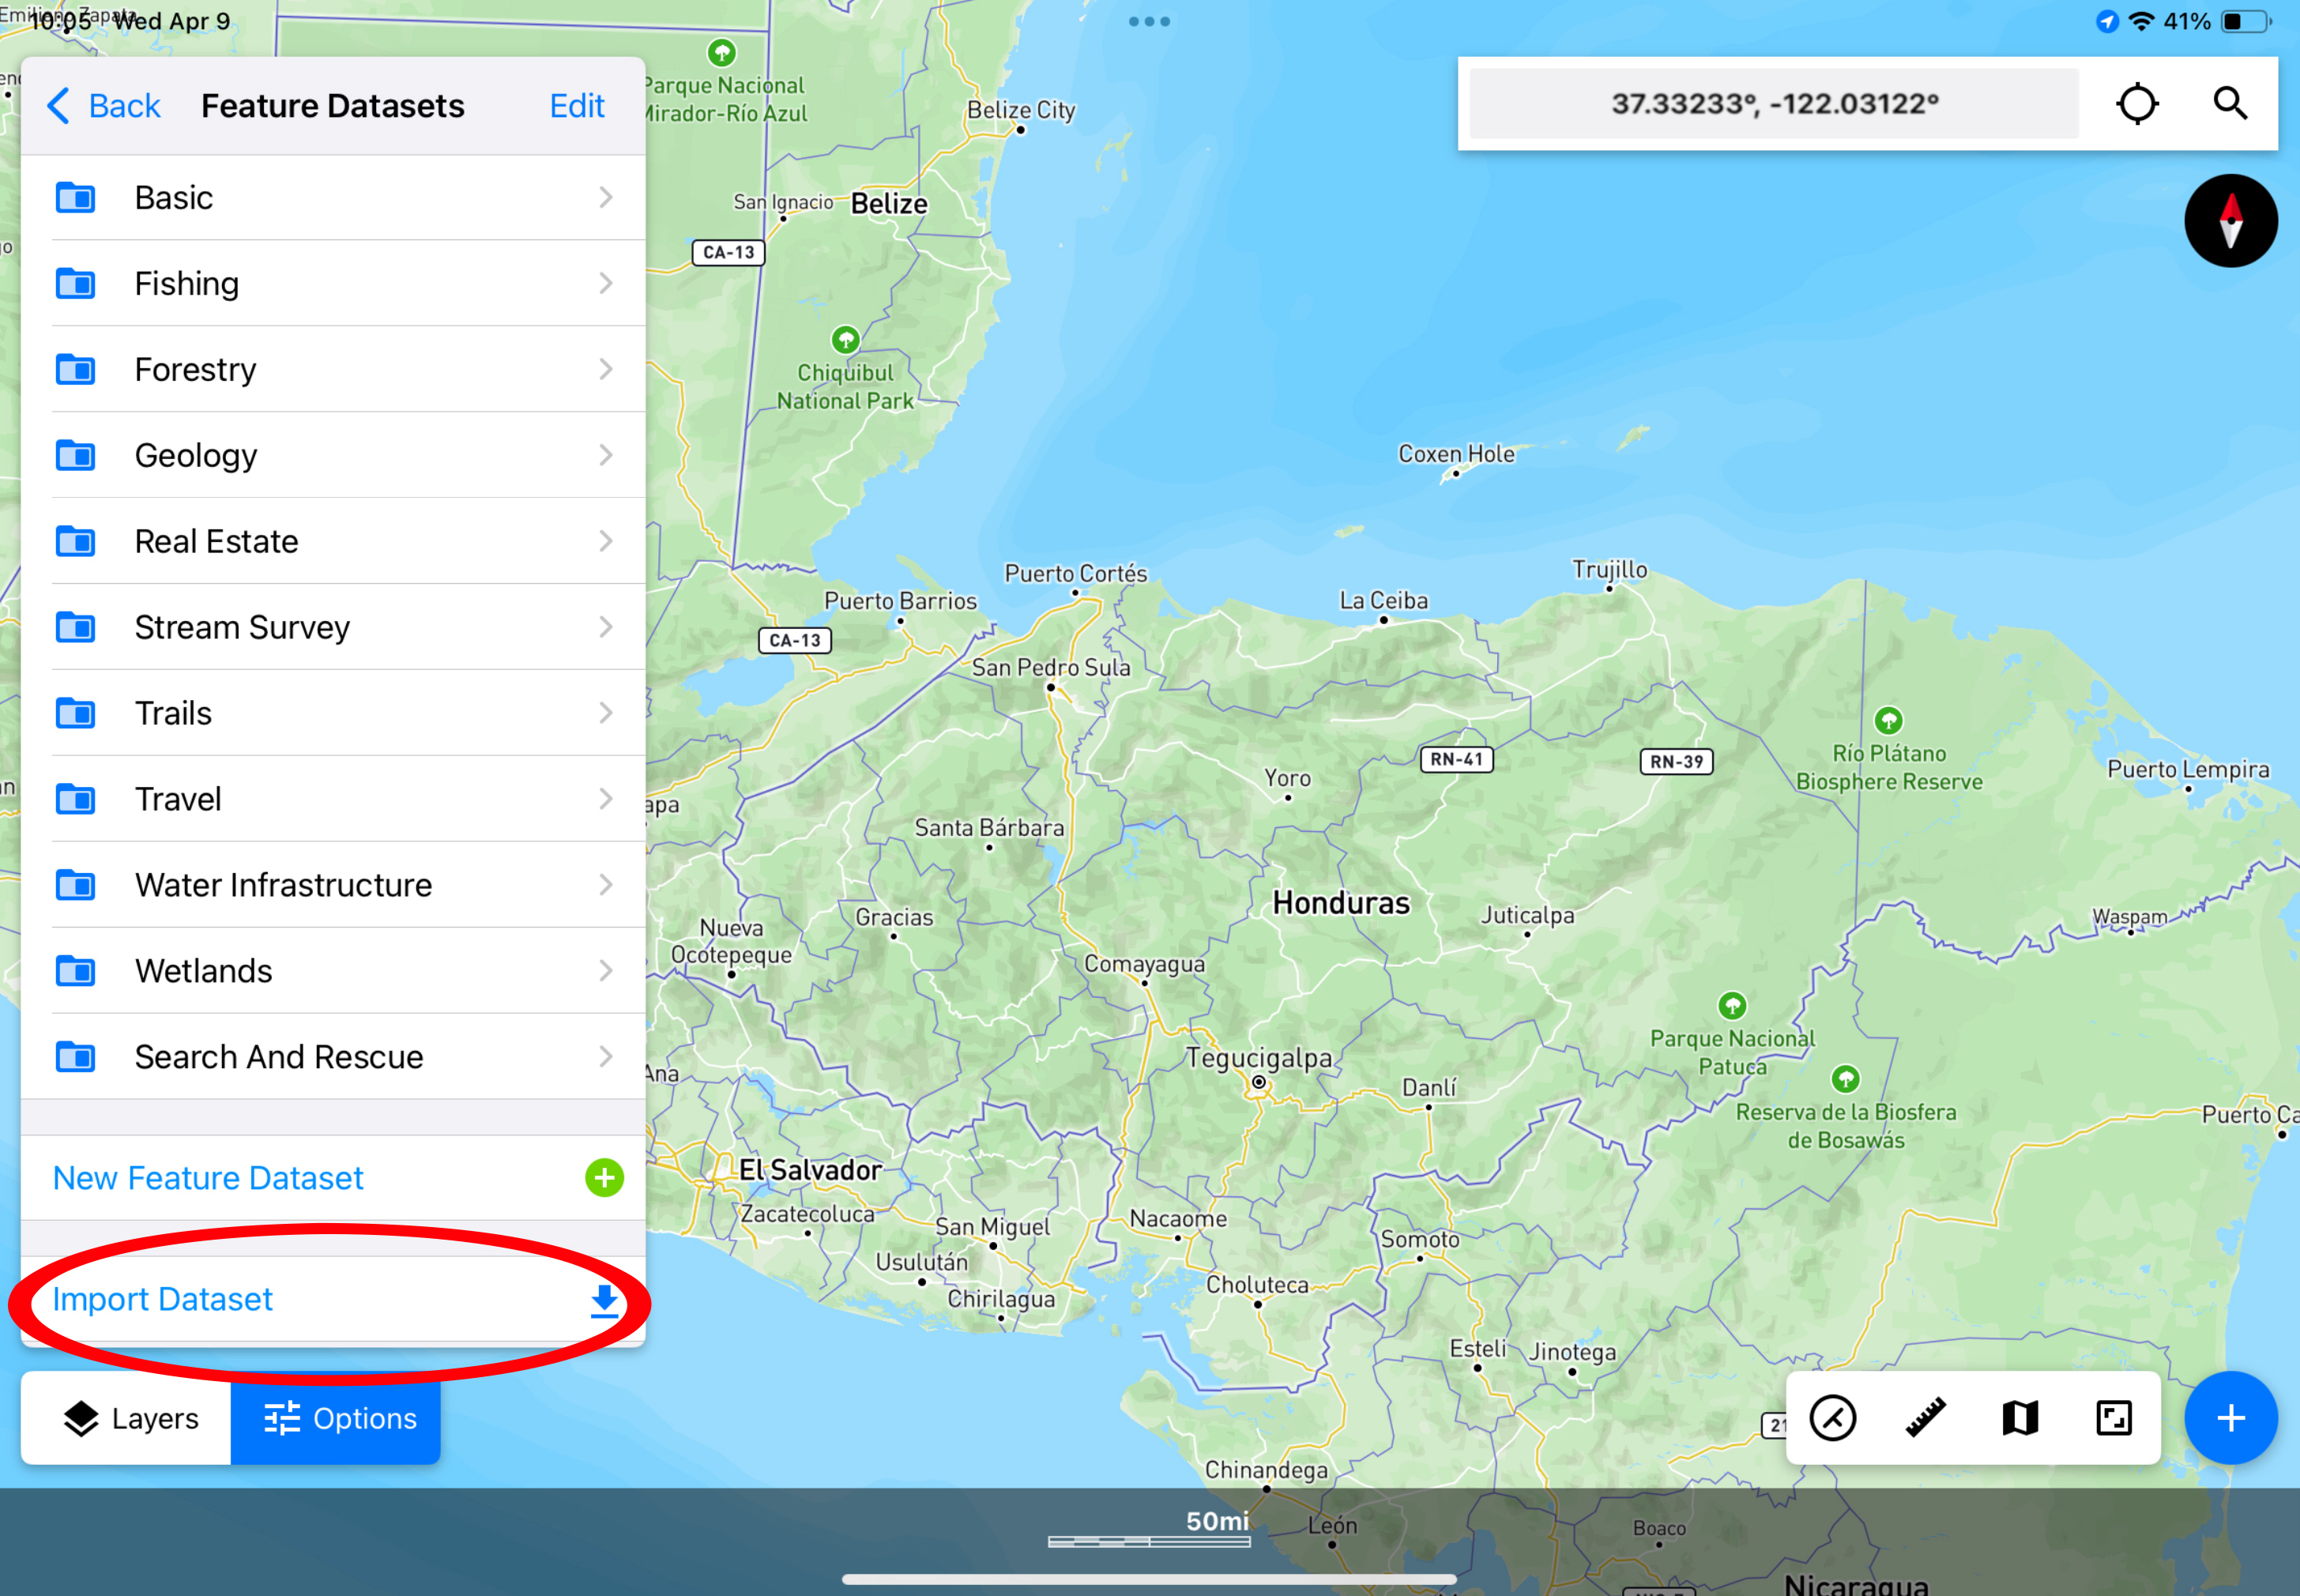Tap the Geology folder icon
The height and width of the screenshot is (1596, 2300).
click(75, 456)
